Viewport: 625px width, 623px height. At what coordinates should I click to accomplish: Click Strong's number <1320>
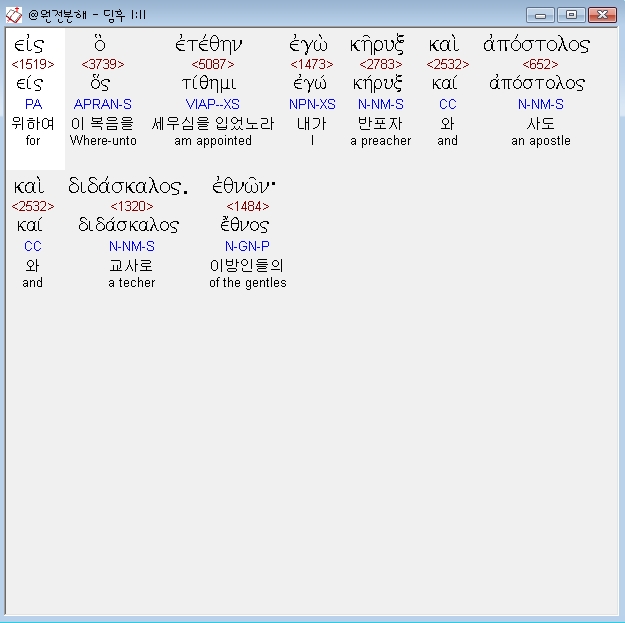pos(132,206)
